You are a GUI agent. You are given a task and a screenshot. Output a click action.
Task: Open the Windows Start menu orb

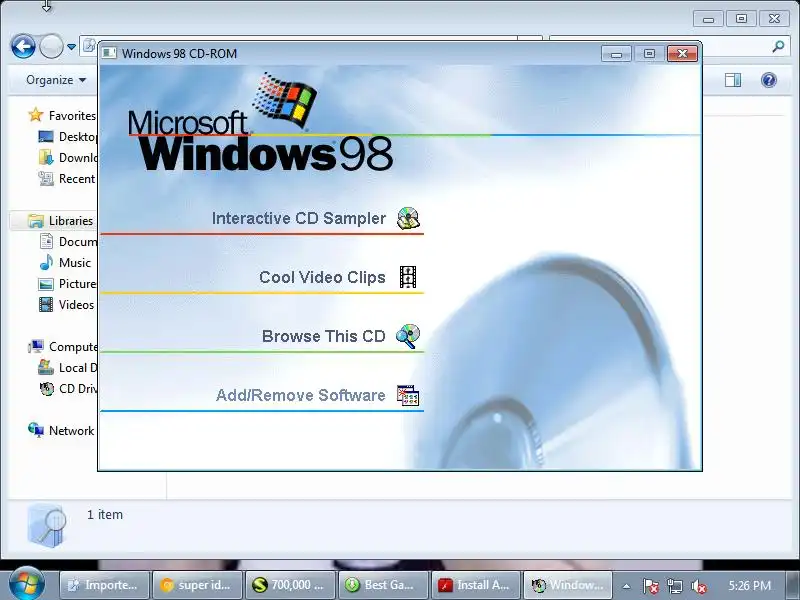point(27,584)
